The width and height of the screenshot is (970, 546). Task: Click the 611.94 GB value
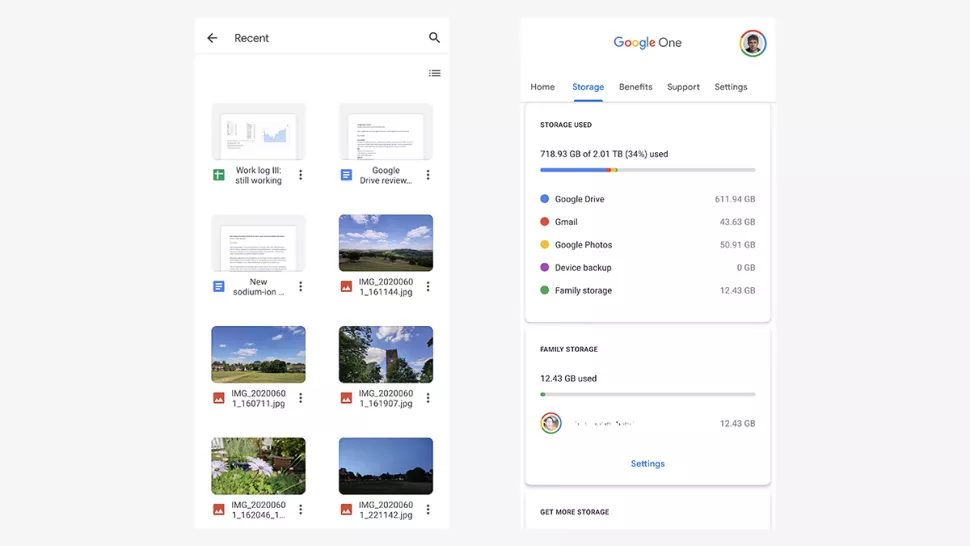(735, 199)
